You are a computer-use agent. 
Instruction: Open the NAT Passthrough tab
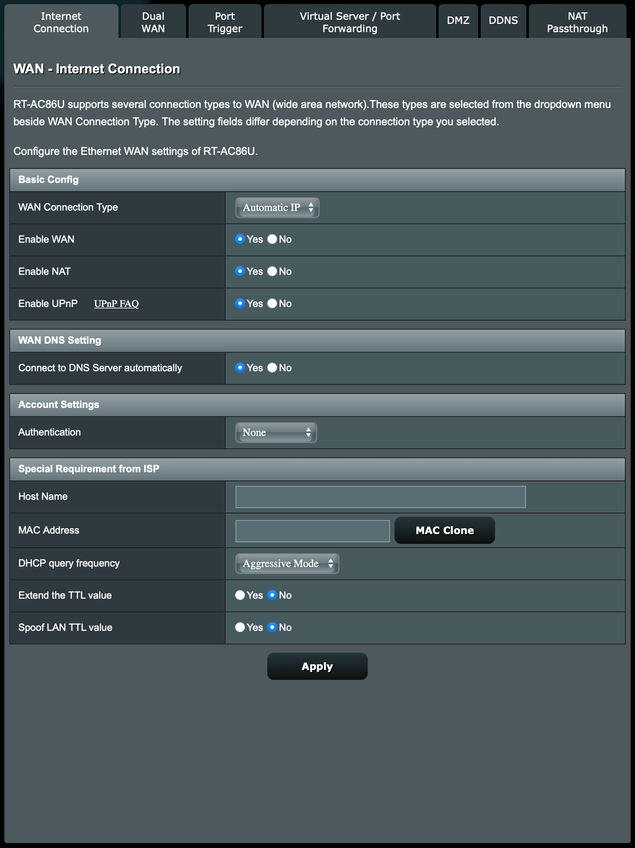click(577, 22)
